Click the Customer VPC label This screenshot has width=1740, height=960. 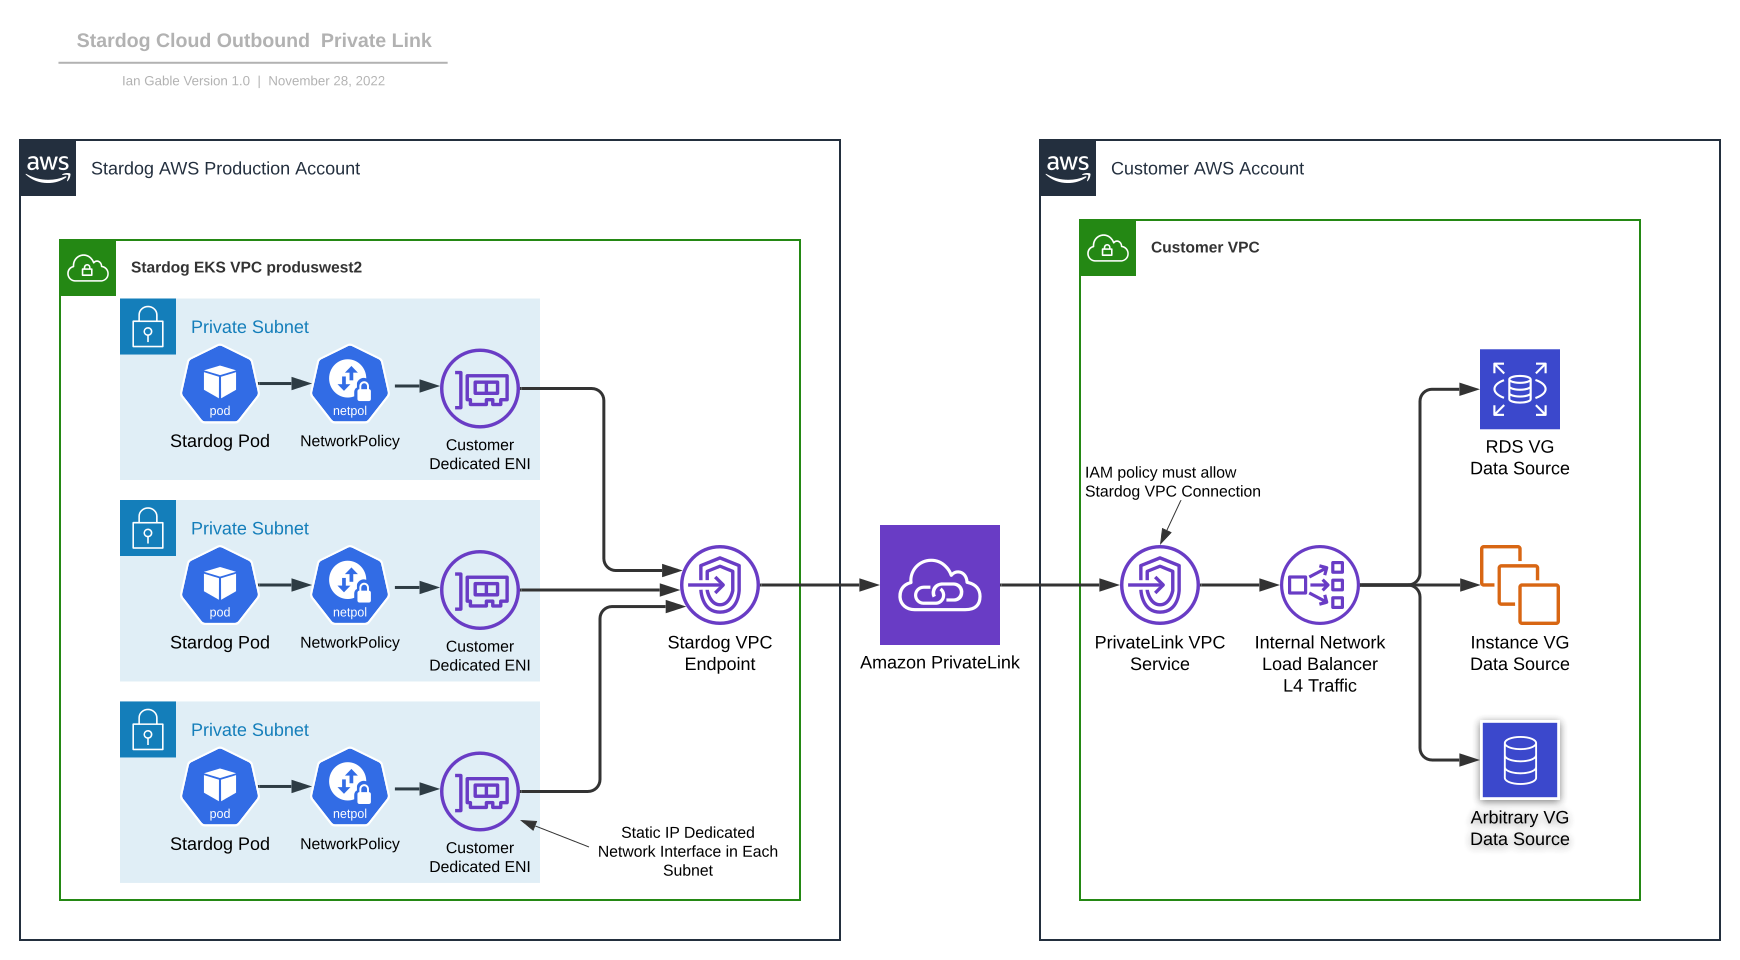click(1205, 247)
